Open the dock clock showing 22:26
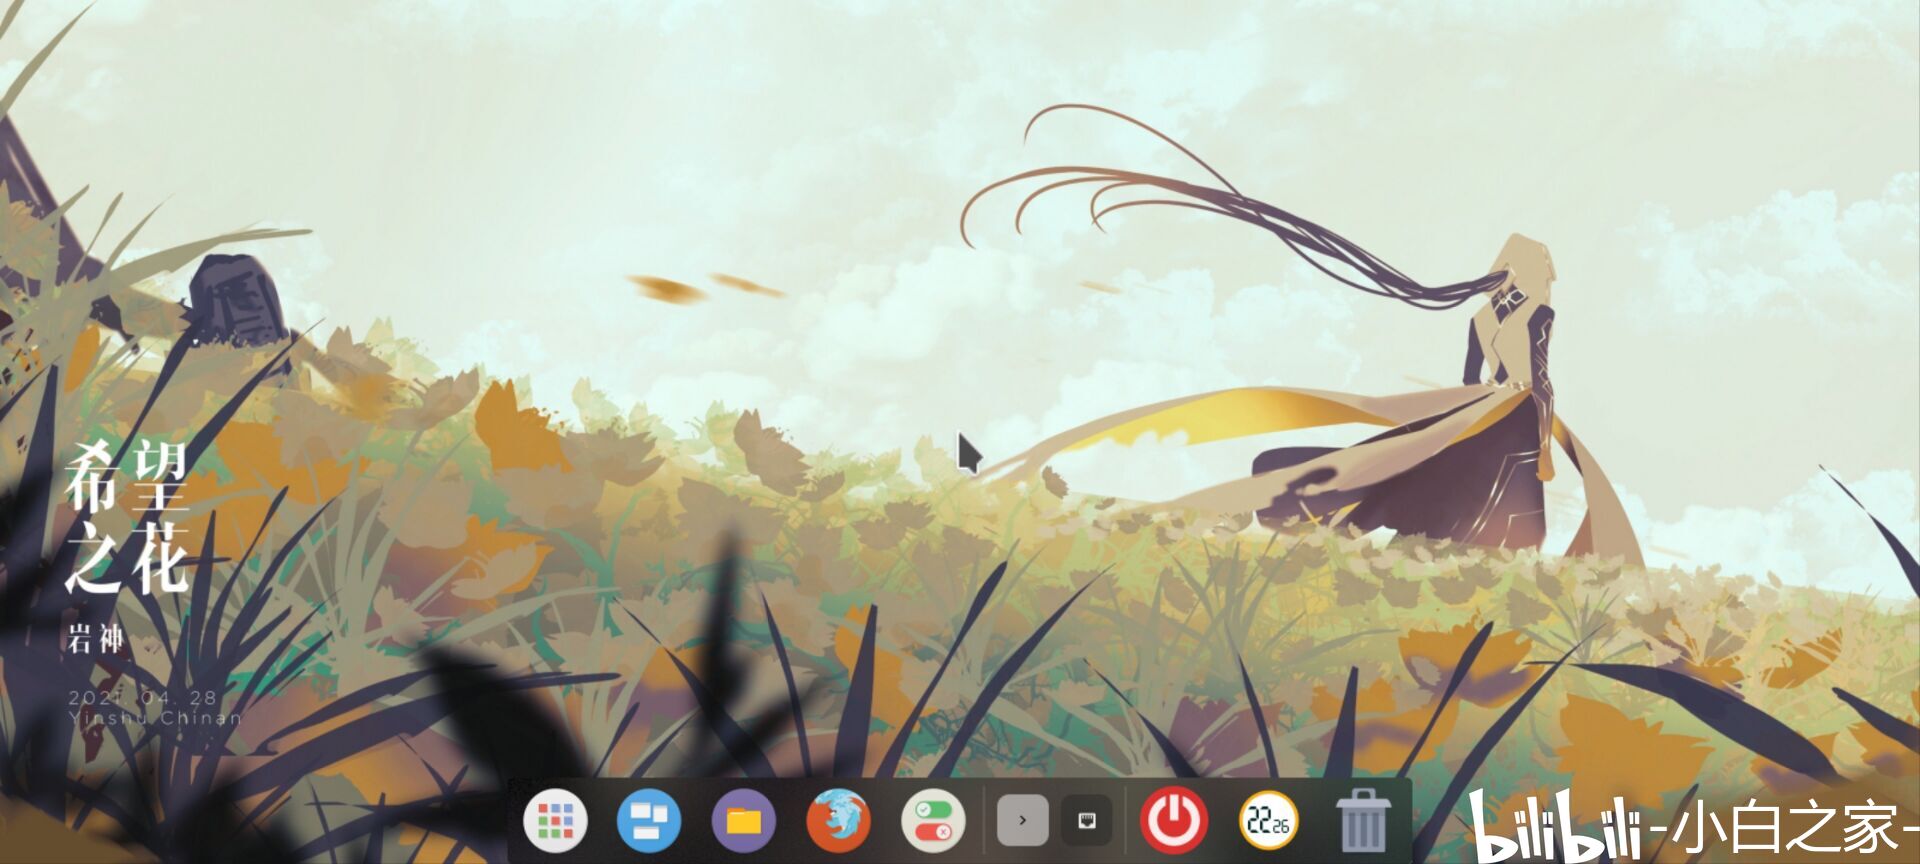The image size is (1920, 864). pos(1268,821)
